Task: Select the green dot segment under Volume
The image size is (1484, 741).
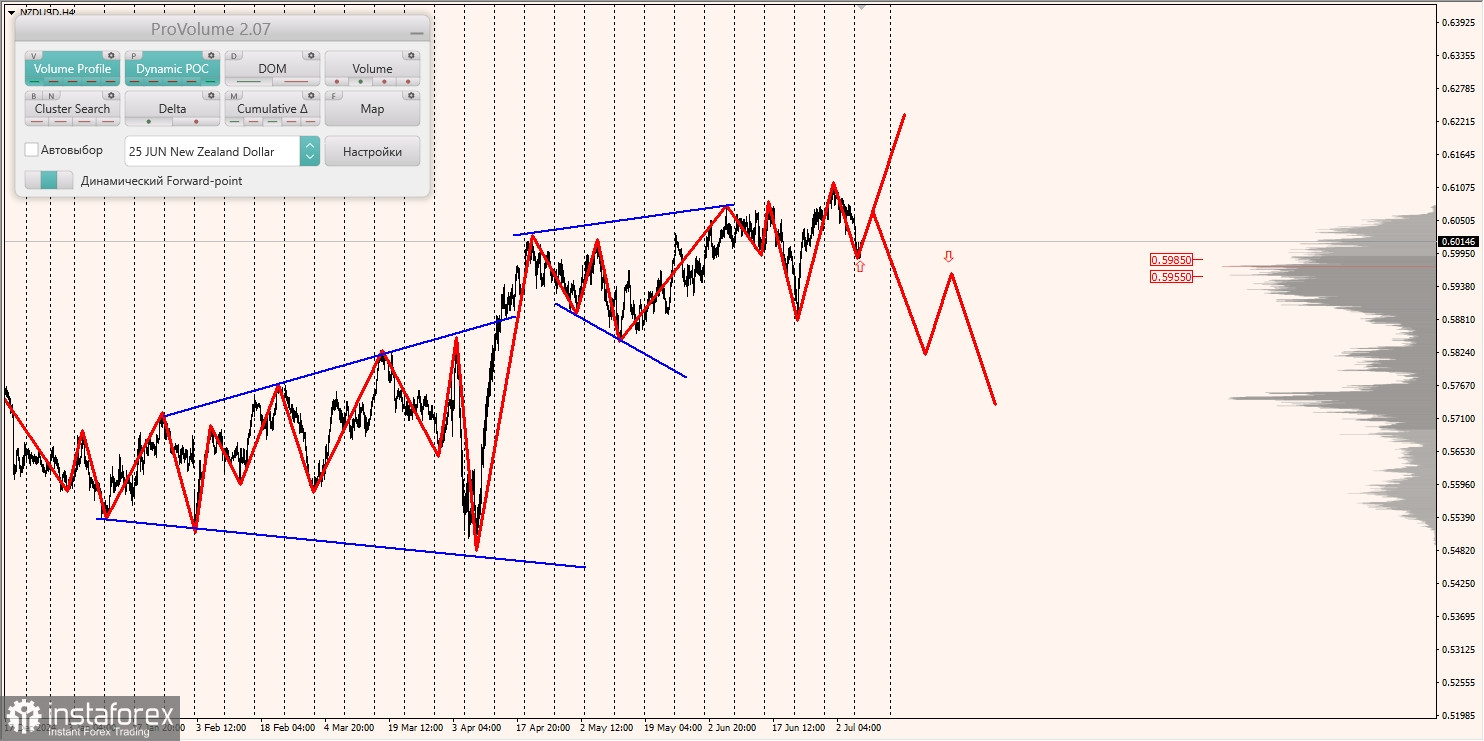Action: pyautogui.click(x=360, y=81)
